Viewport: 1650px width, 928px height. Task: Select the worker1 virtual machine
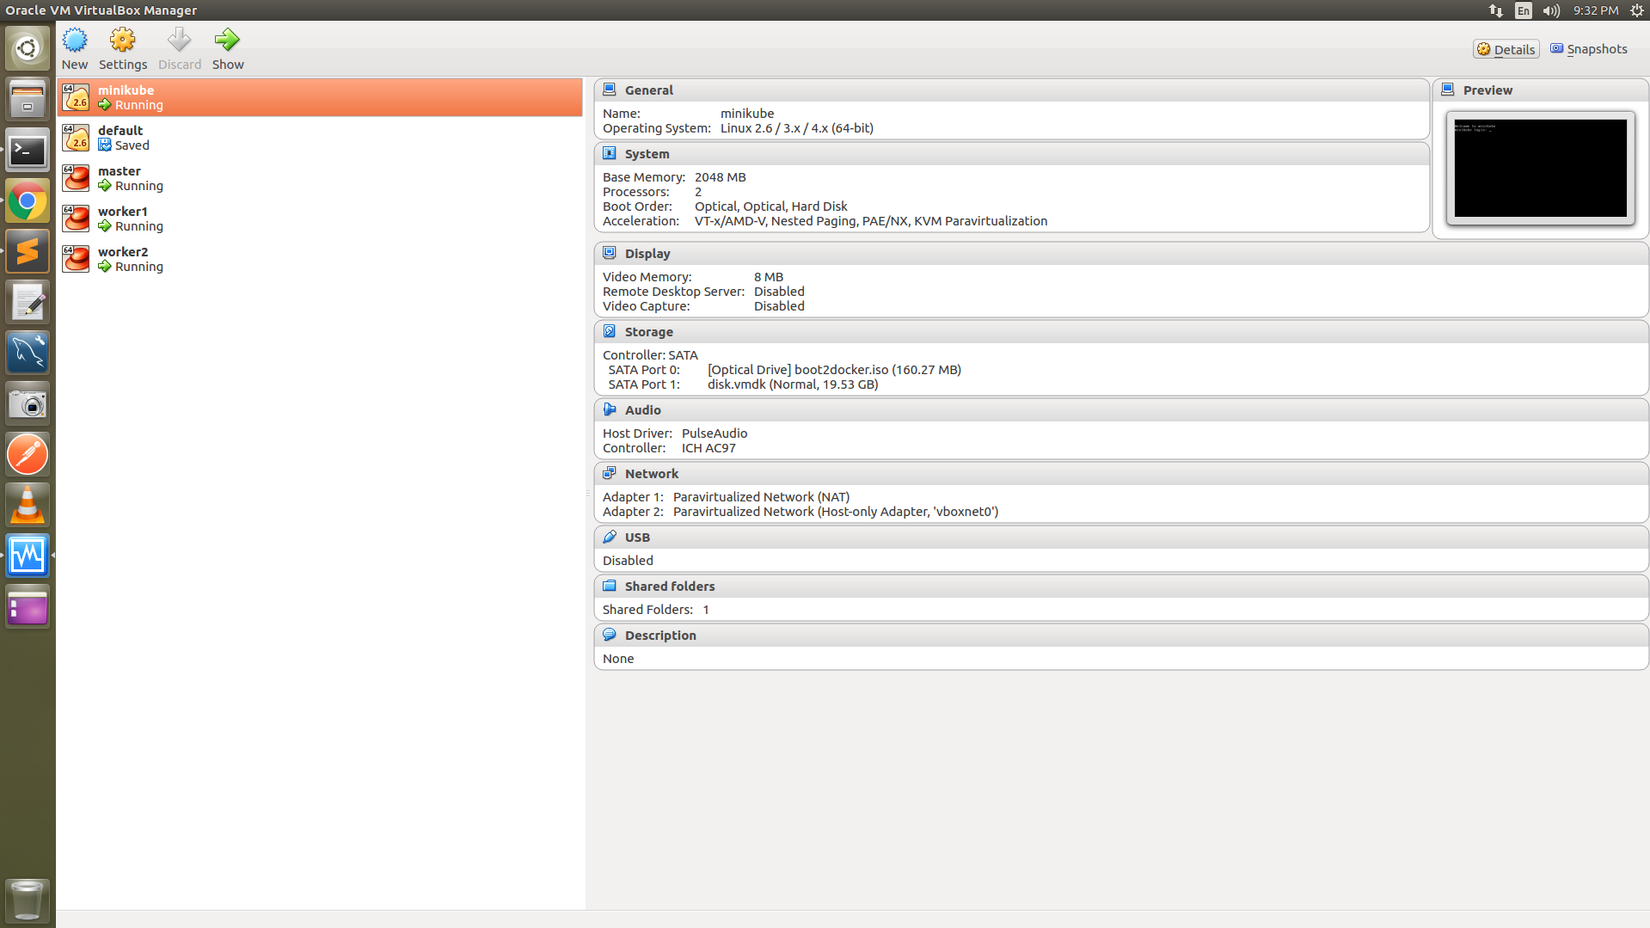(320, 219)
